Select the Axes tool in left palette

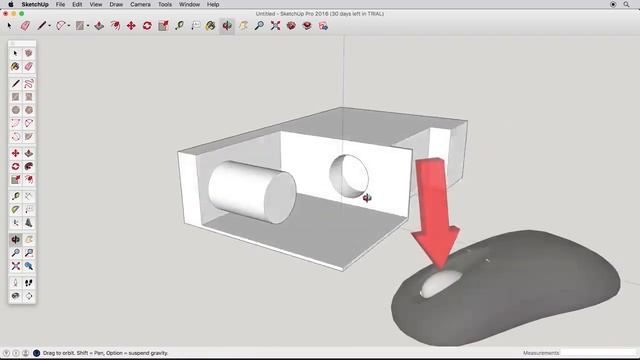pos(16,222)
